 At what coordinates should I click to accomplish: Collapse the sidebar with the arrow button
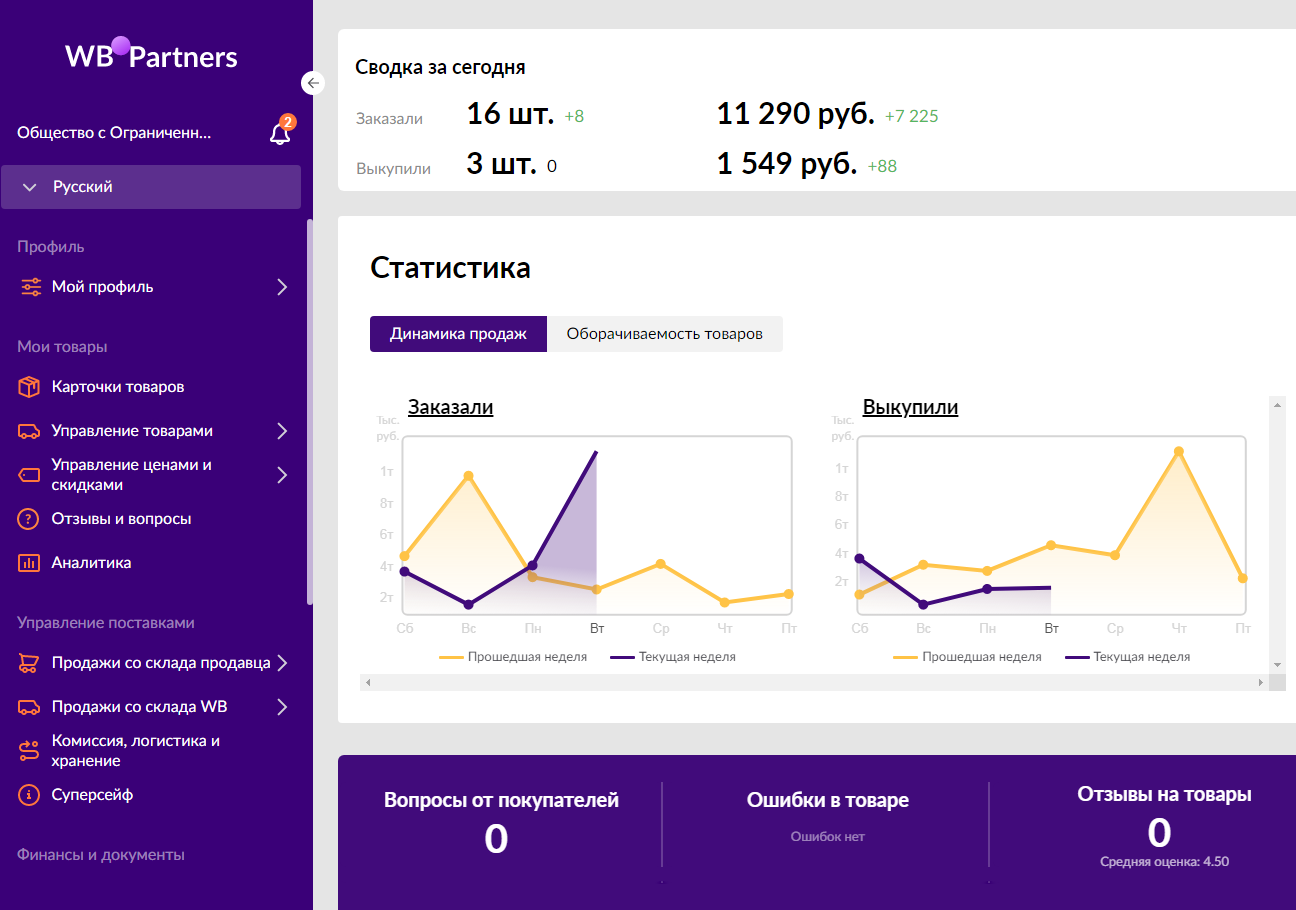click(x=313, y=83)
